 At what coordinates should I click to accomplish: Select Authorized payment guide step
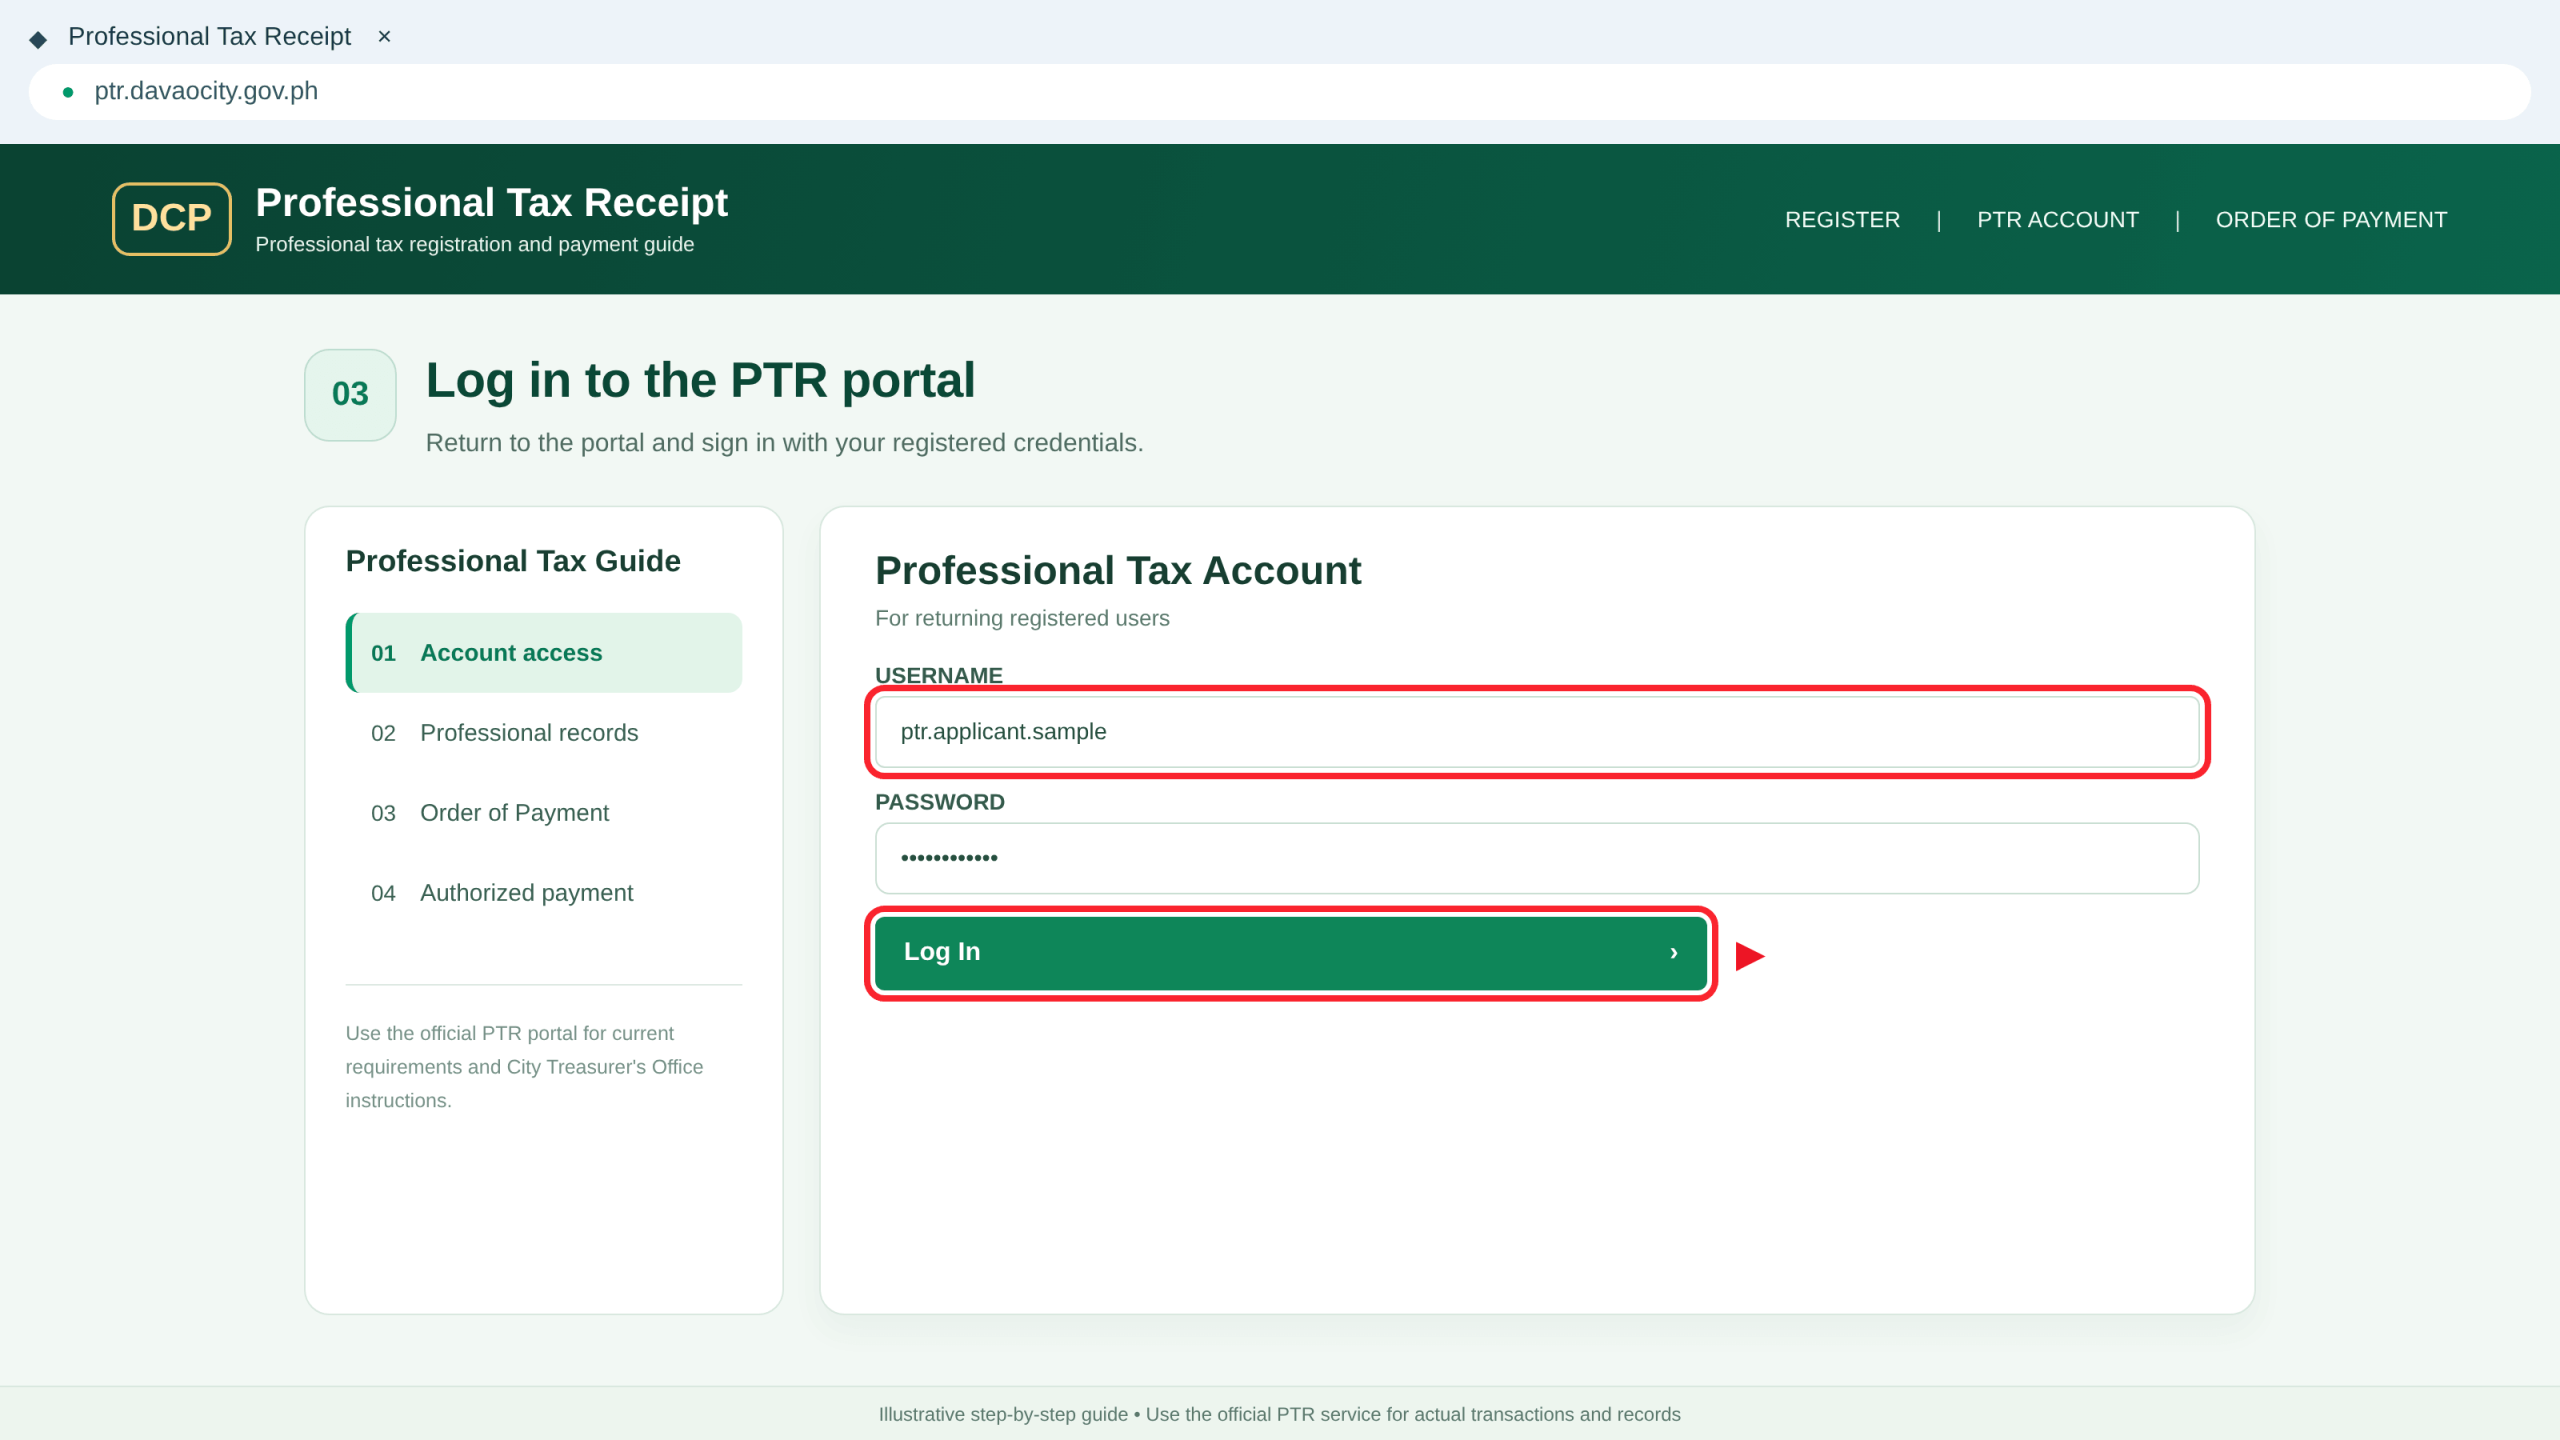544,893
